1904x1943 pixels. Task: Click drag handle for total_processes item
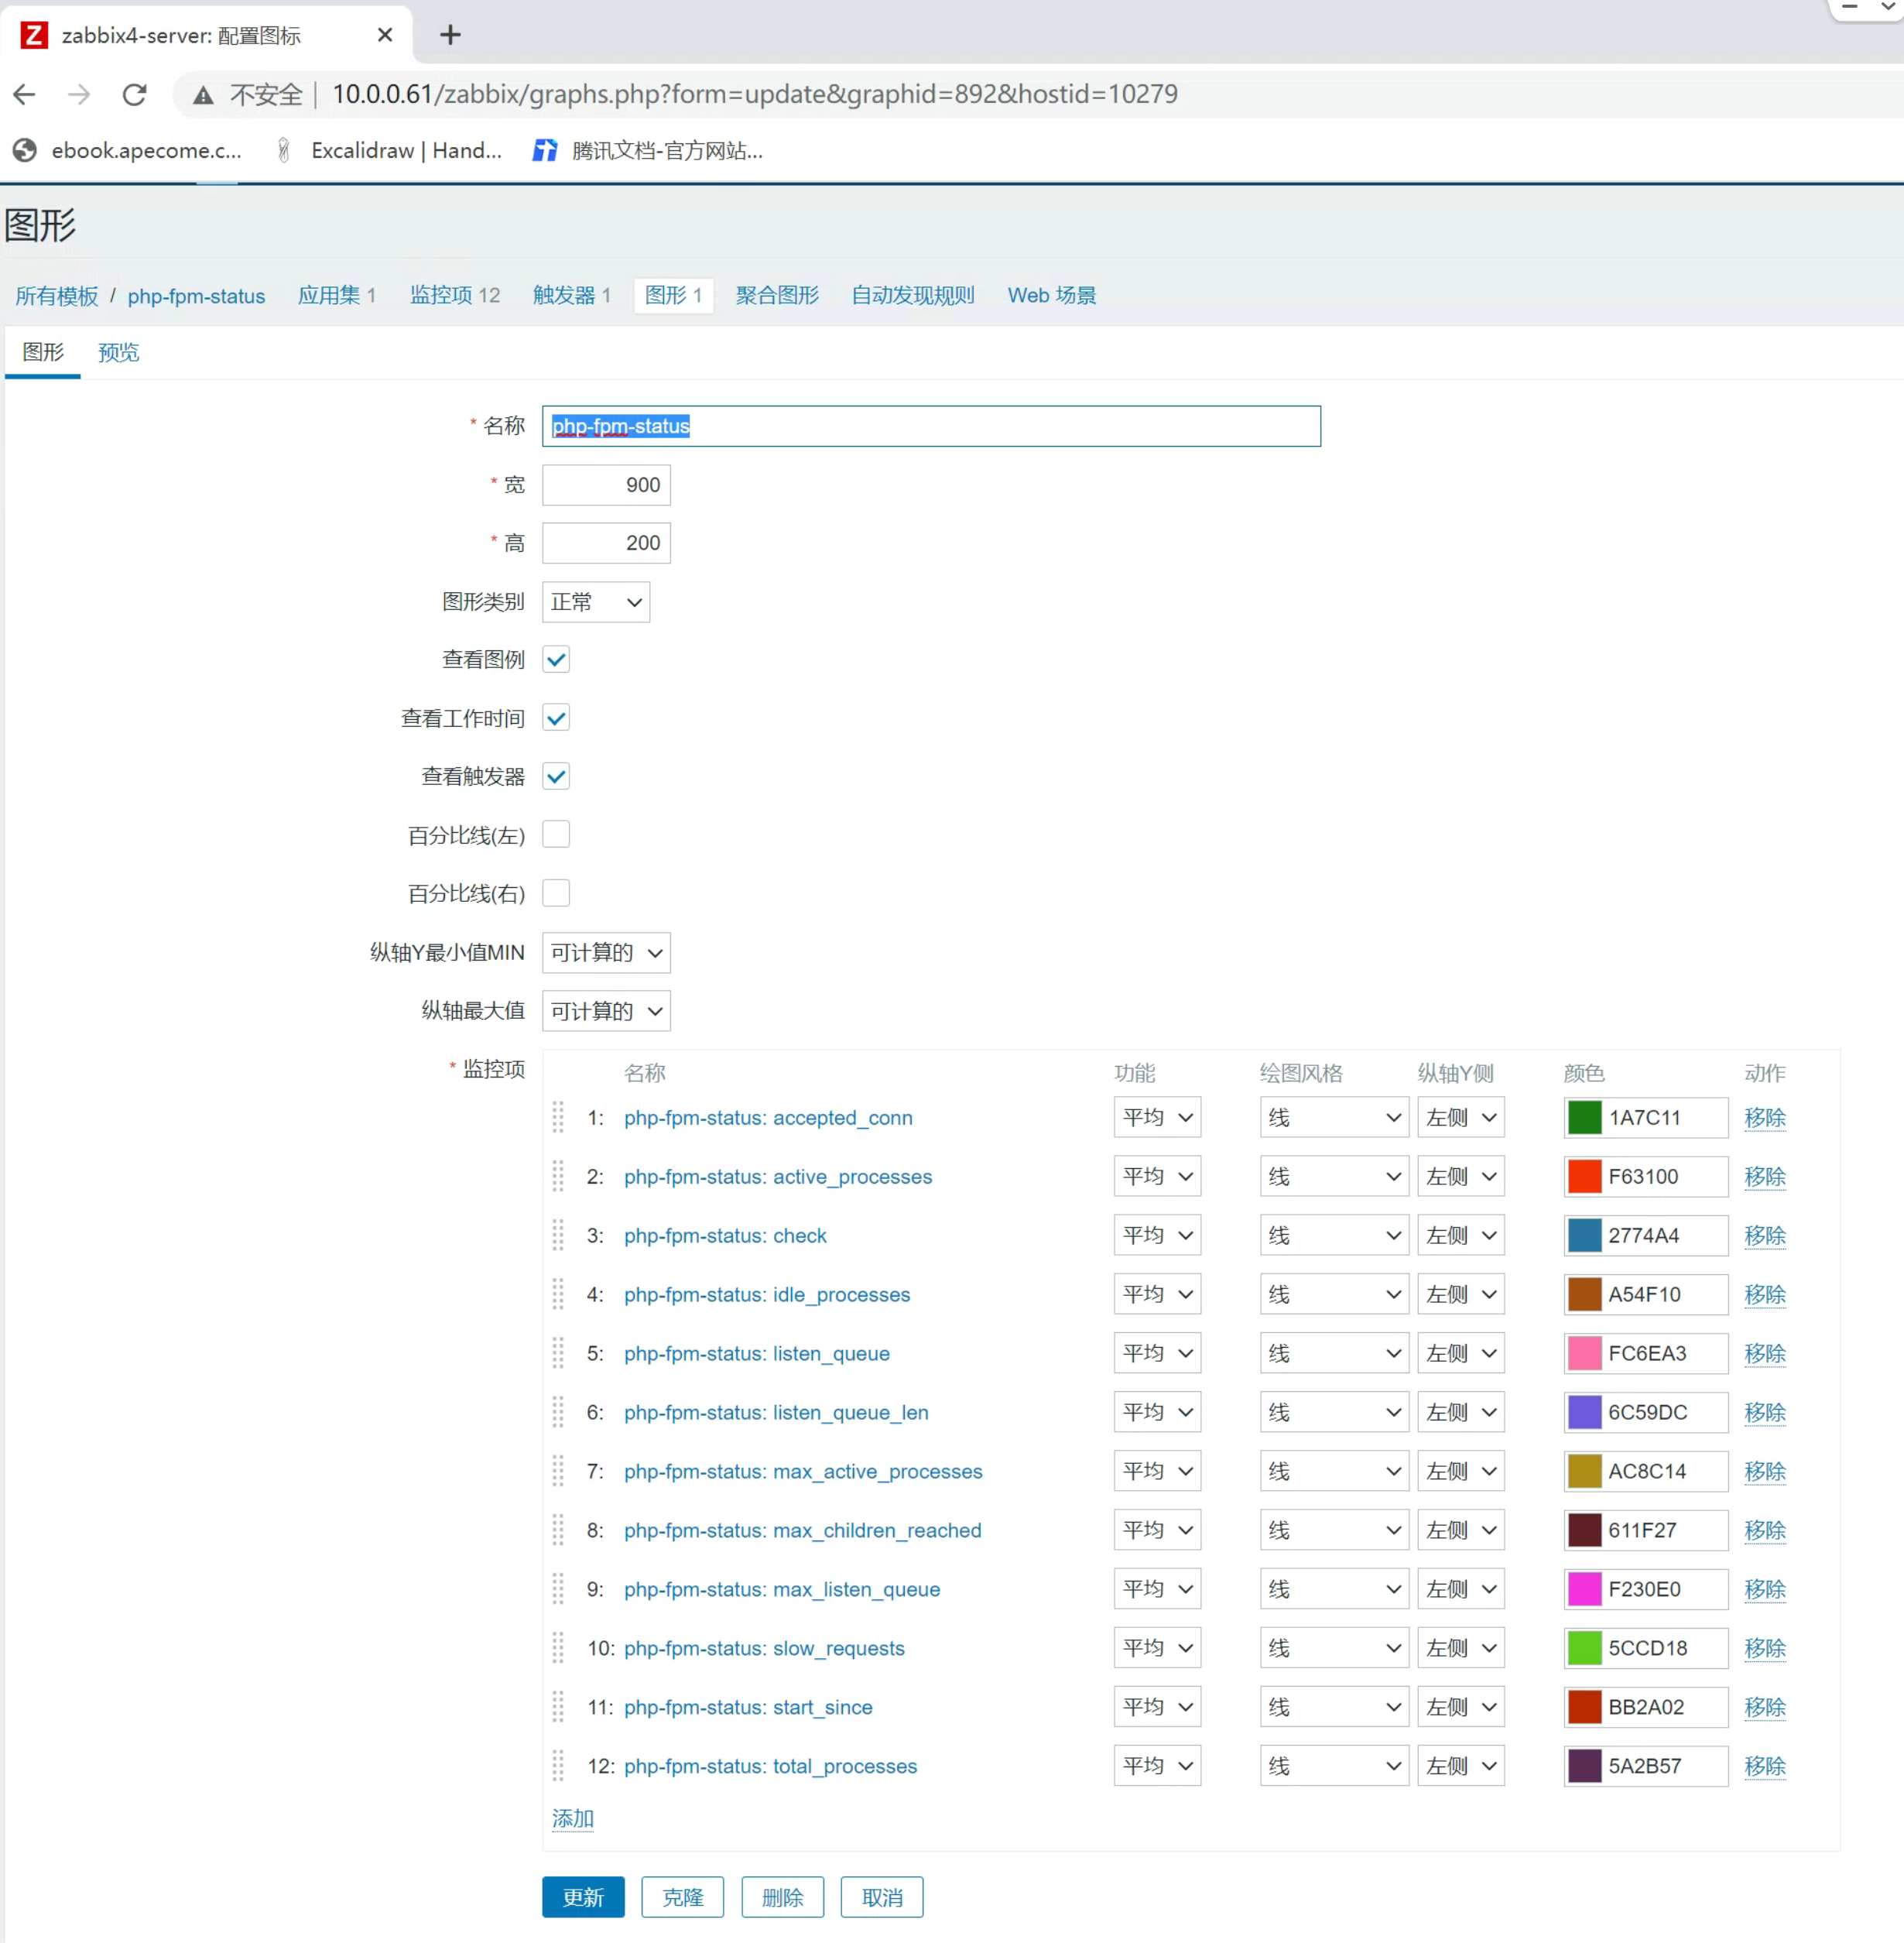pyautogui.click(x=558, y=1765)
